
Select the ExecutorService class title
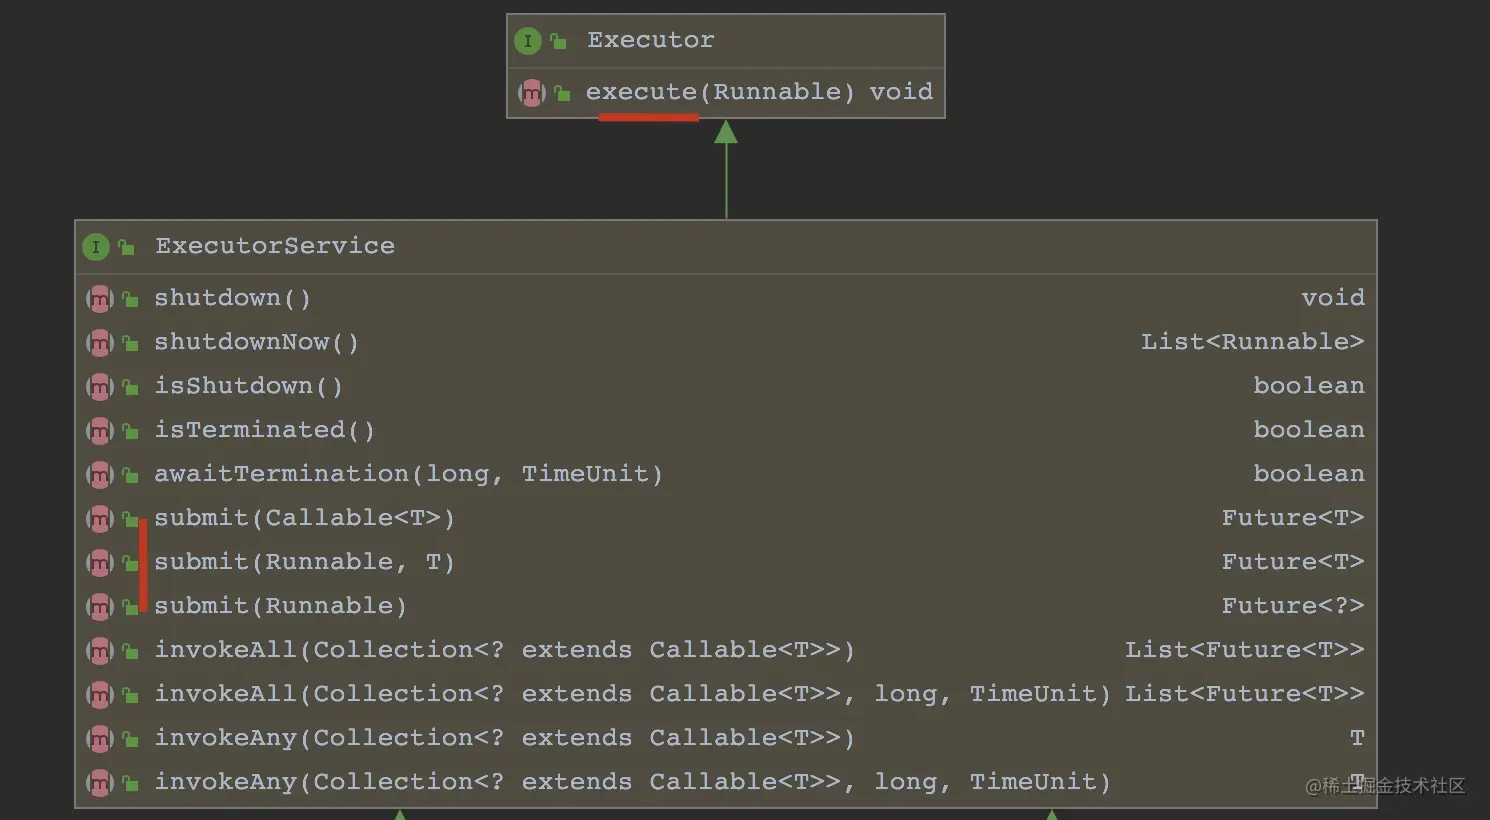tap(274, 246)
